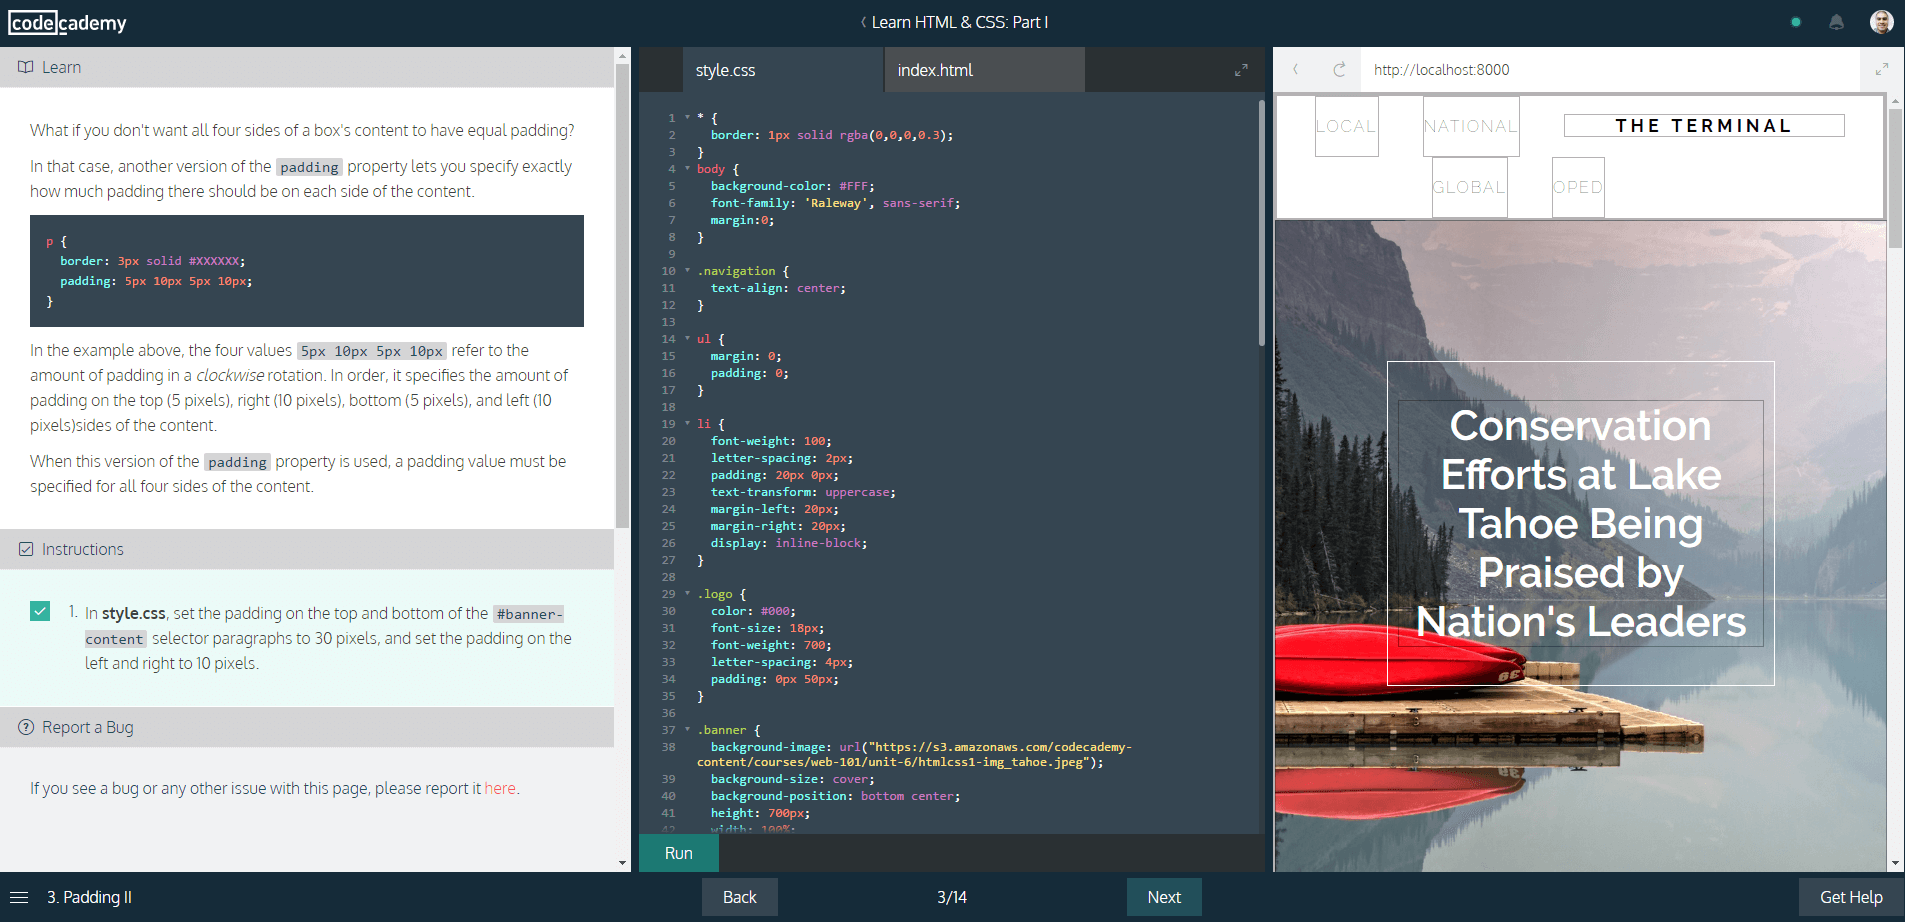Click the NATIONAL nav item in preview
The image size is (1905, 922).
(1471, 126)
